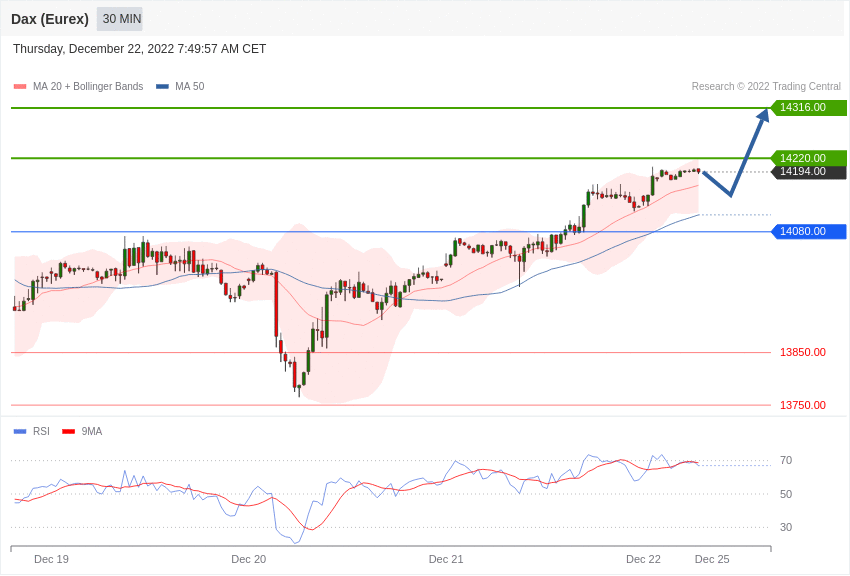Click the blue RSI legend swatch
The height and width of the screenshot is (576, 850).
[20, 431]
